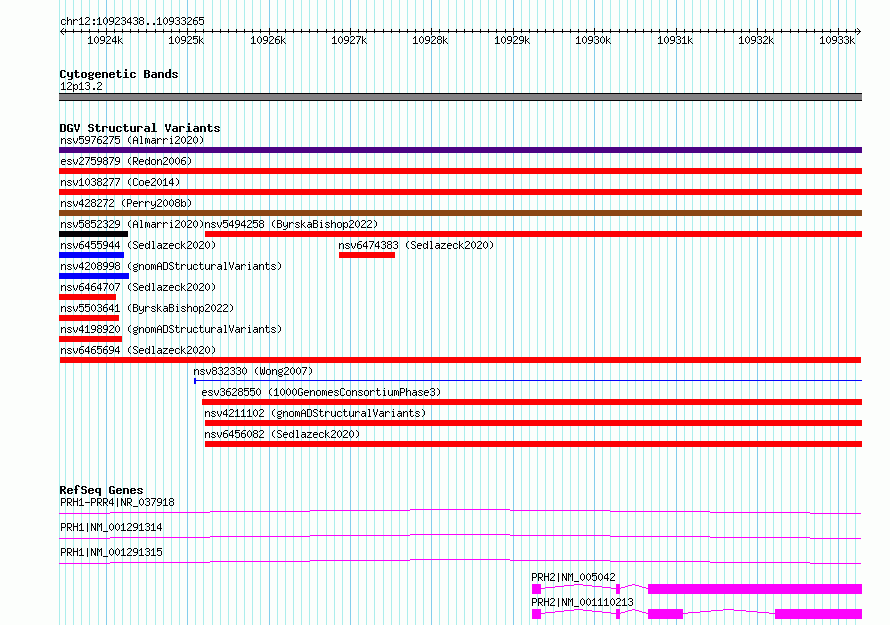Select the blue bar under nsv6455944
890x625 pixels.
pyautogui.click(x=91, y=255)
